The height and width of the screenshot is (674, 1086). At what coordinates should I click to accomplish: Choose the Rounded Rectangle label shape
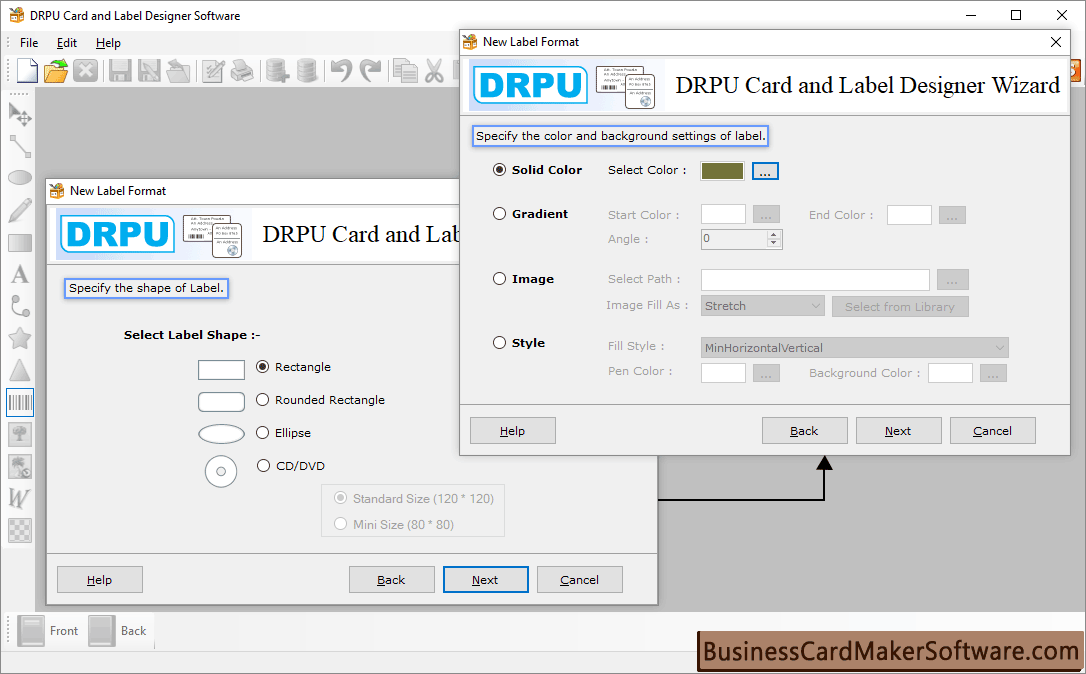click(x=262, y=400)
